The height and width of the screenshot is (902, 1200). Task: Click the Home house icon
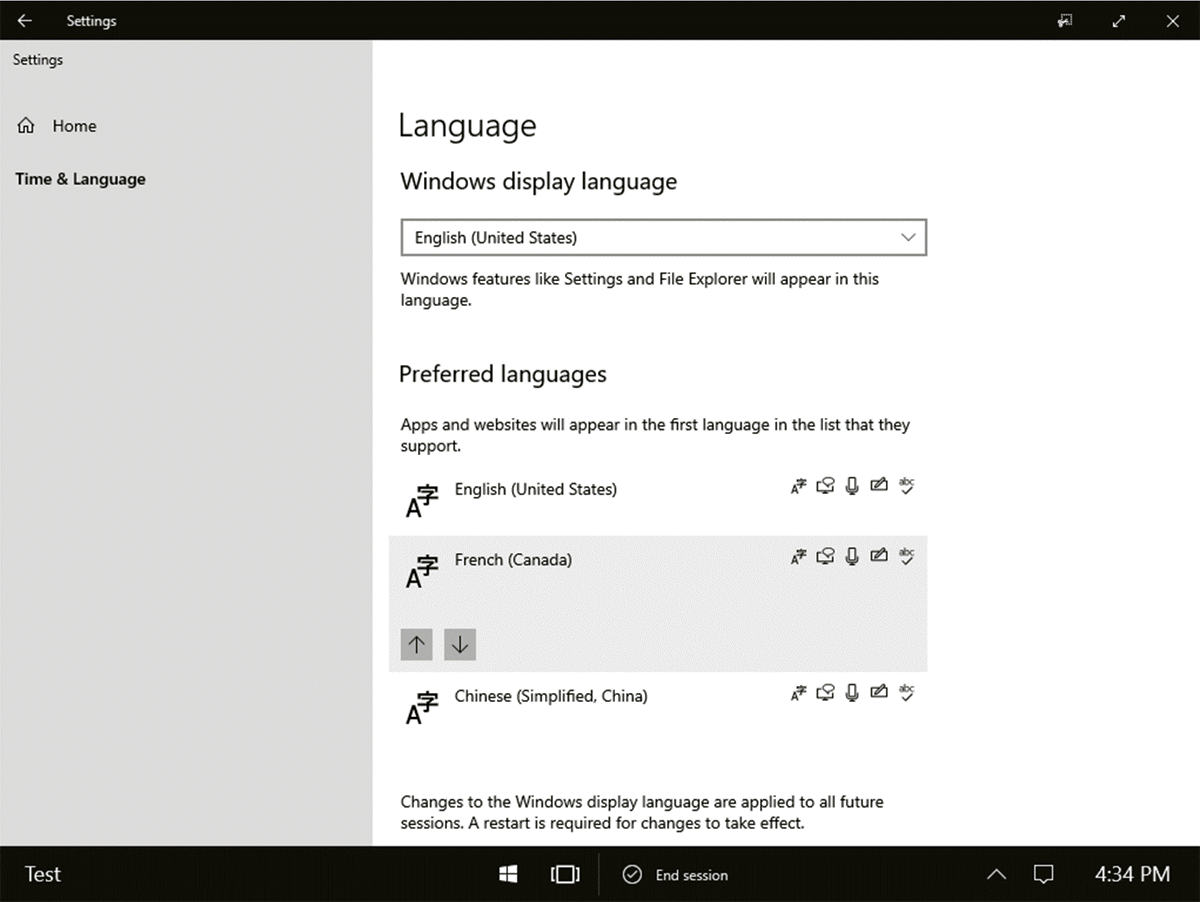[x=27, y=126]
